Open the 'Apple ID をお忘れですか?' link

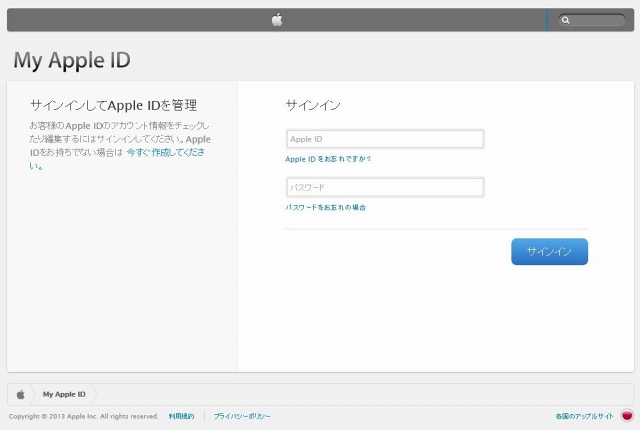click(328, 159)
